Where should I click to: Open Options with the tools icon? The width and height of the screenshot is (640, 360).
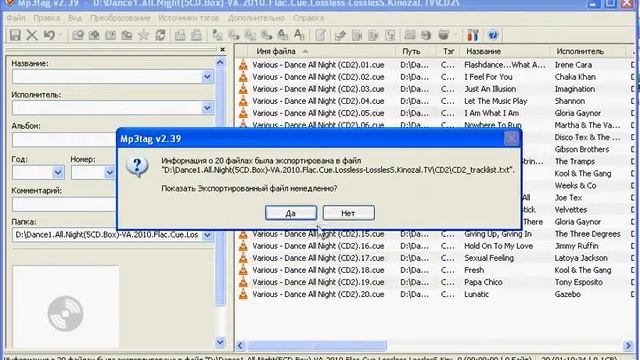pyautogui.click(x=473, y=35)
